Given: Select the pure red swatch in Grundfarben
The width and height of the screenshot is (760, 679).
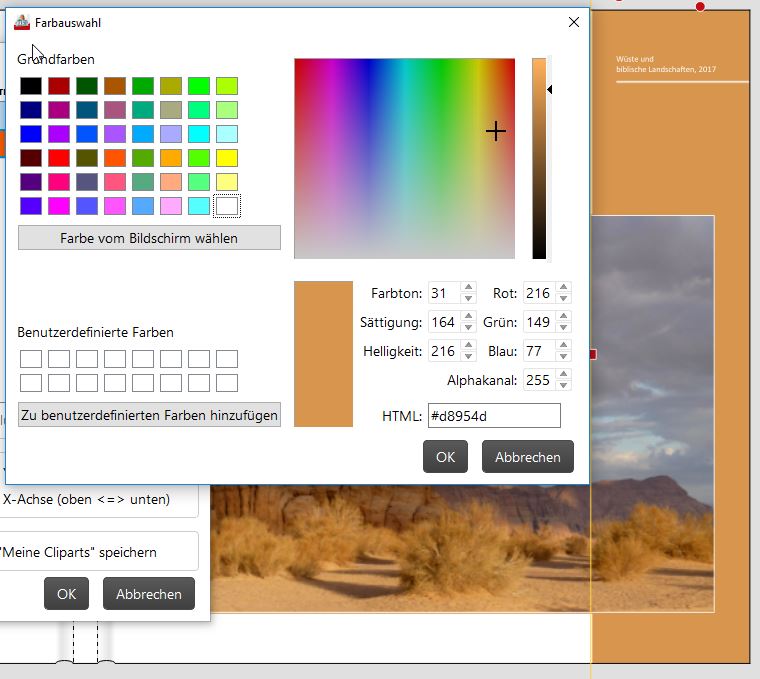Looking at the screenshot, I should click(x=59, y=158).
